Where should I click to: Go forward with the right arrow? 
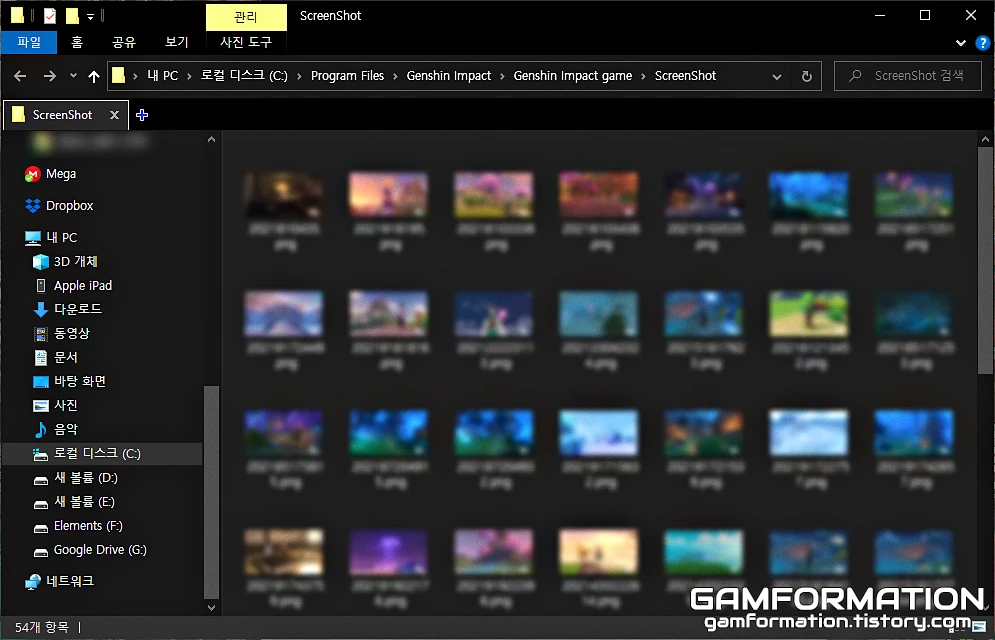pyautogui.click(x=49, y=76)
